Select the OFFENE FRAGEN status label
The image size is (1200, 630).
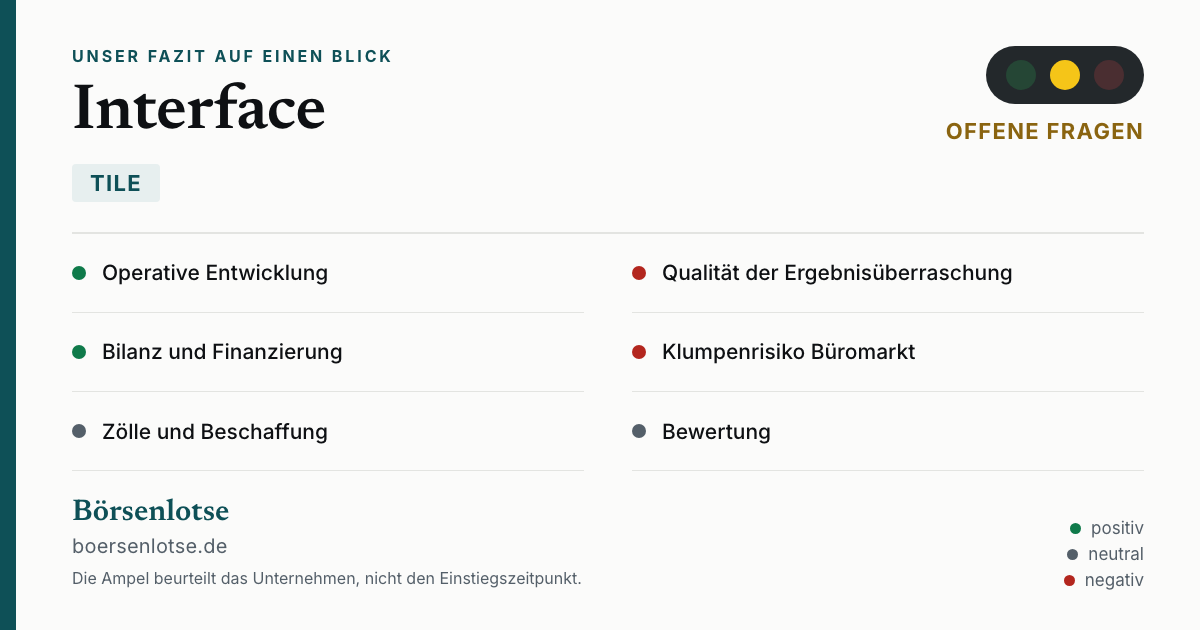point(1044,131)
